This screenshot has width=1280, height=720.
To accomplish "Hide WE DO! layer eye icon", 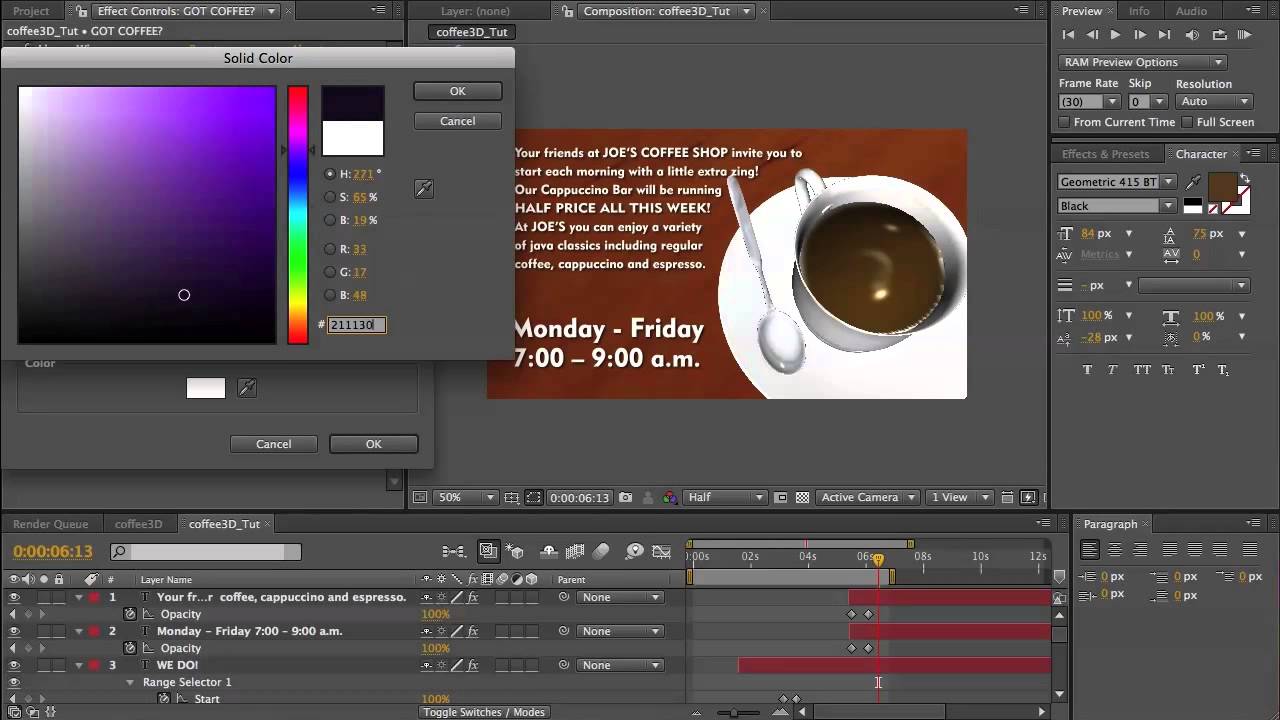I will pos(14,665).
